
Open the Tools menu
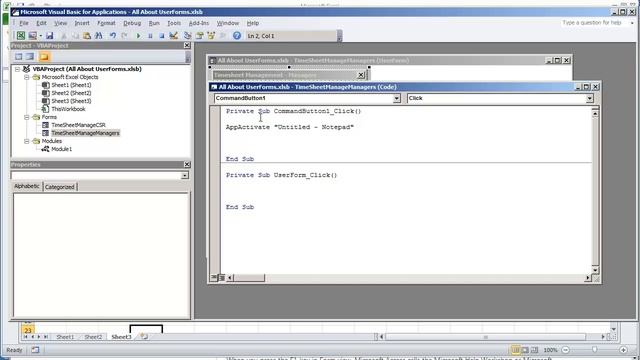tap(174, 23)
